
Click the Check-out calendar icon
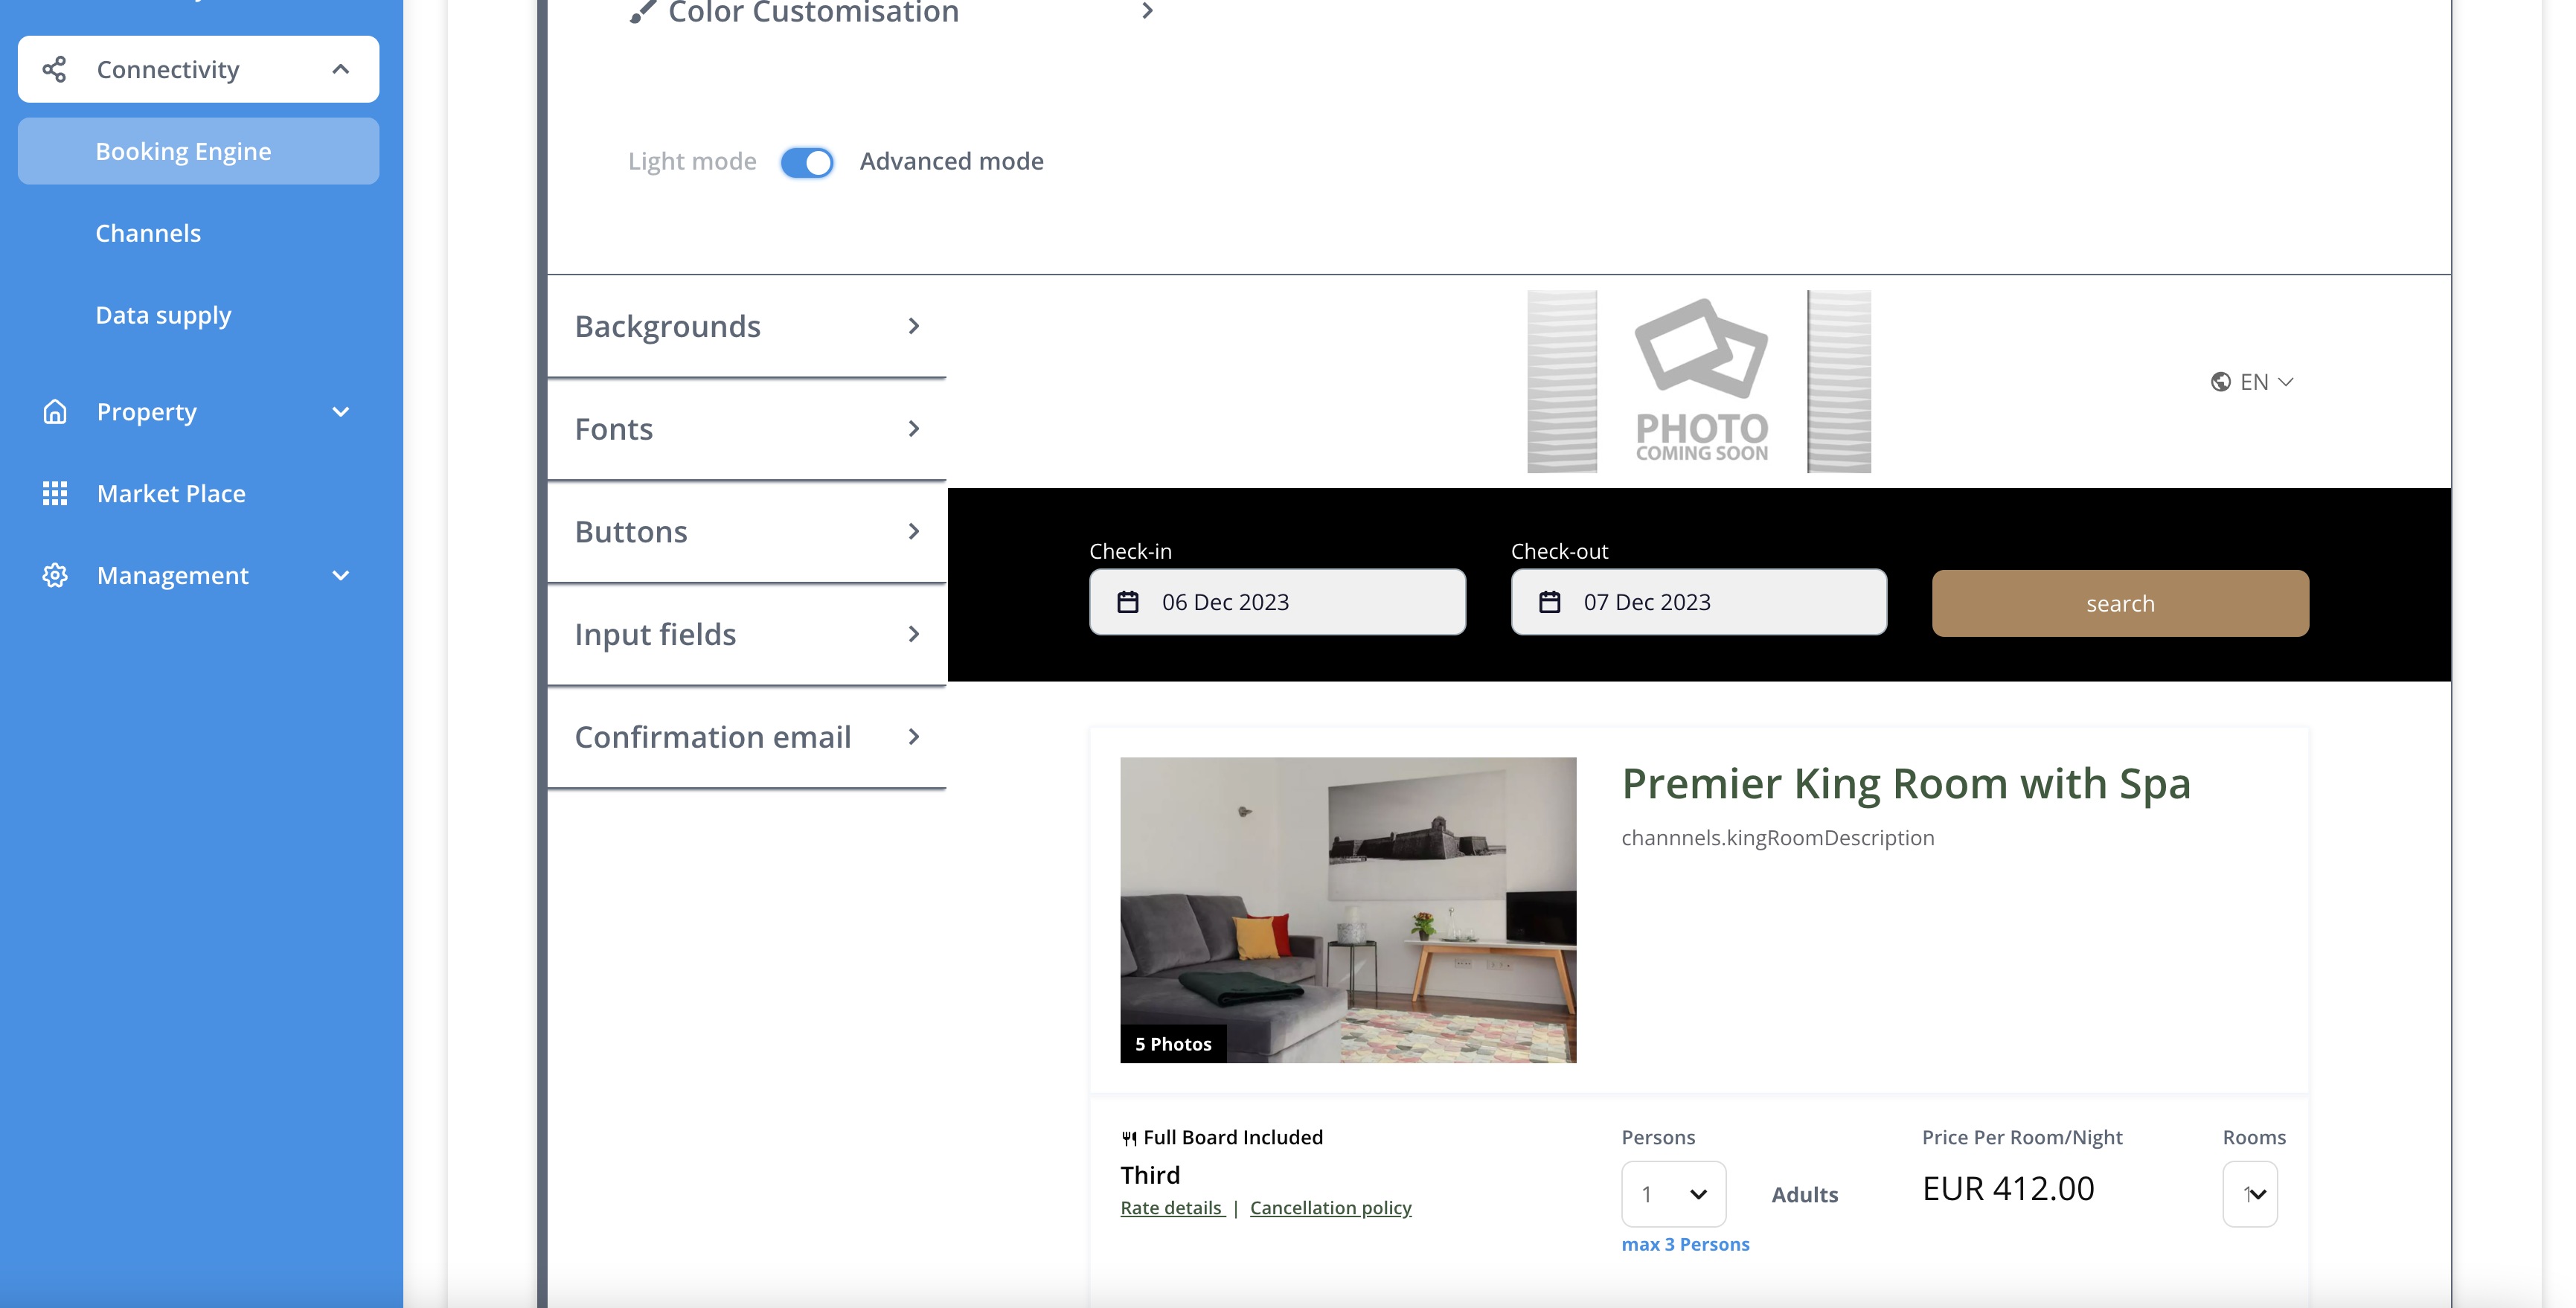point(1549,602)
